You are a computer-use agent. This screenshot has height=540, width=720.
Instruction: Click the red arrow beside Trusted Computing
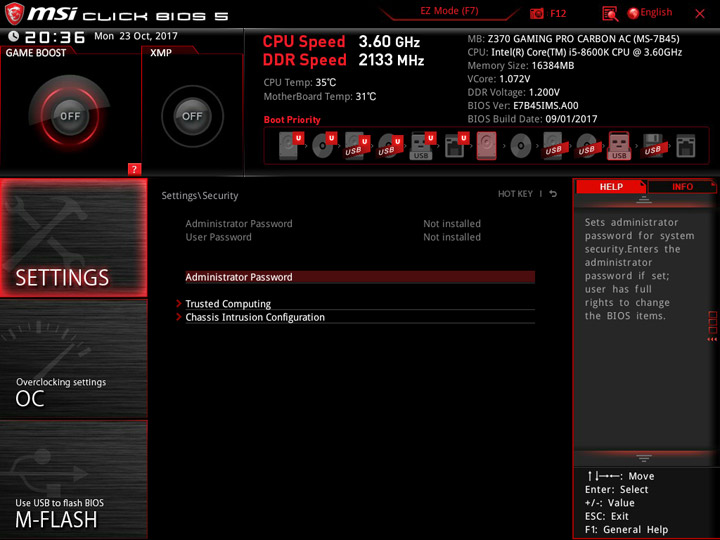point(179,304)
